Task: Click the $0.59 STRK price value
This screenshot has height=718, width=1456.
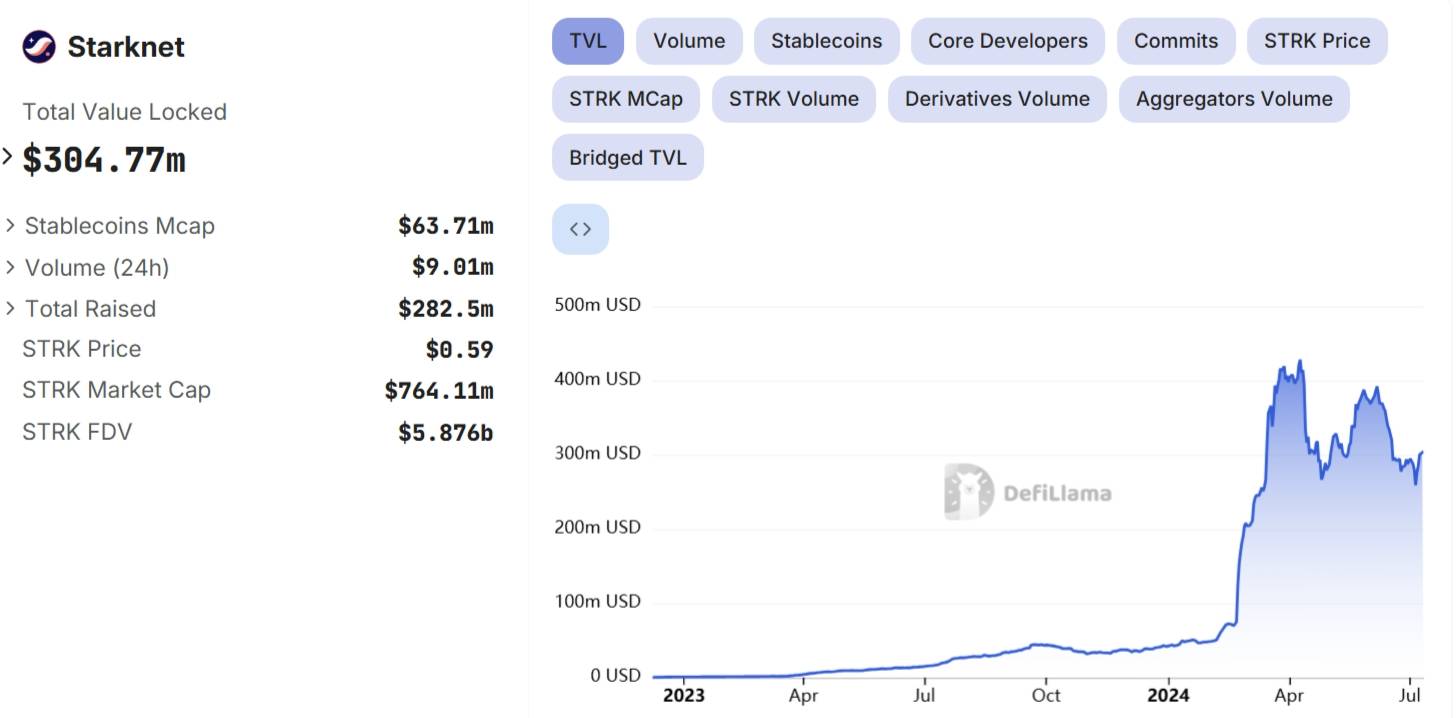Action: pos(460,350)
